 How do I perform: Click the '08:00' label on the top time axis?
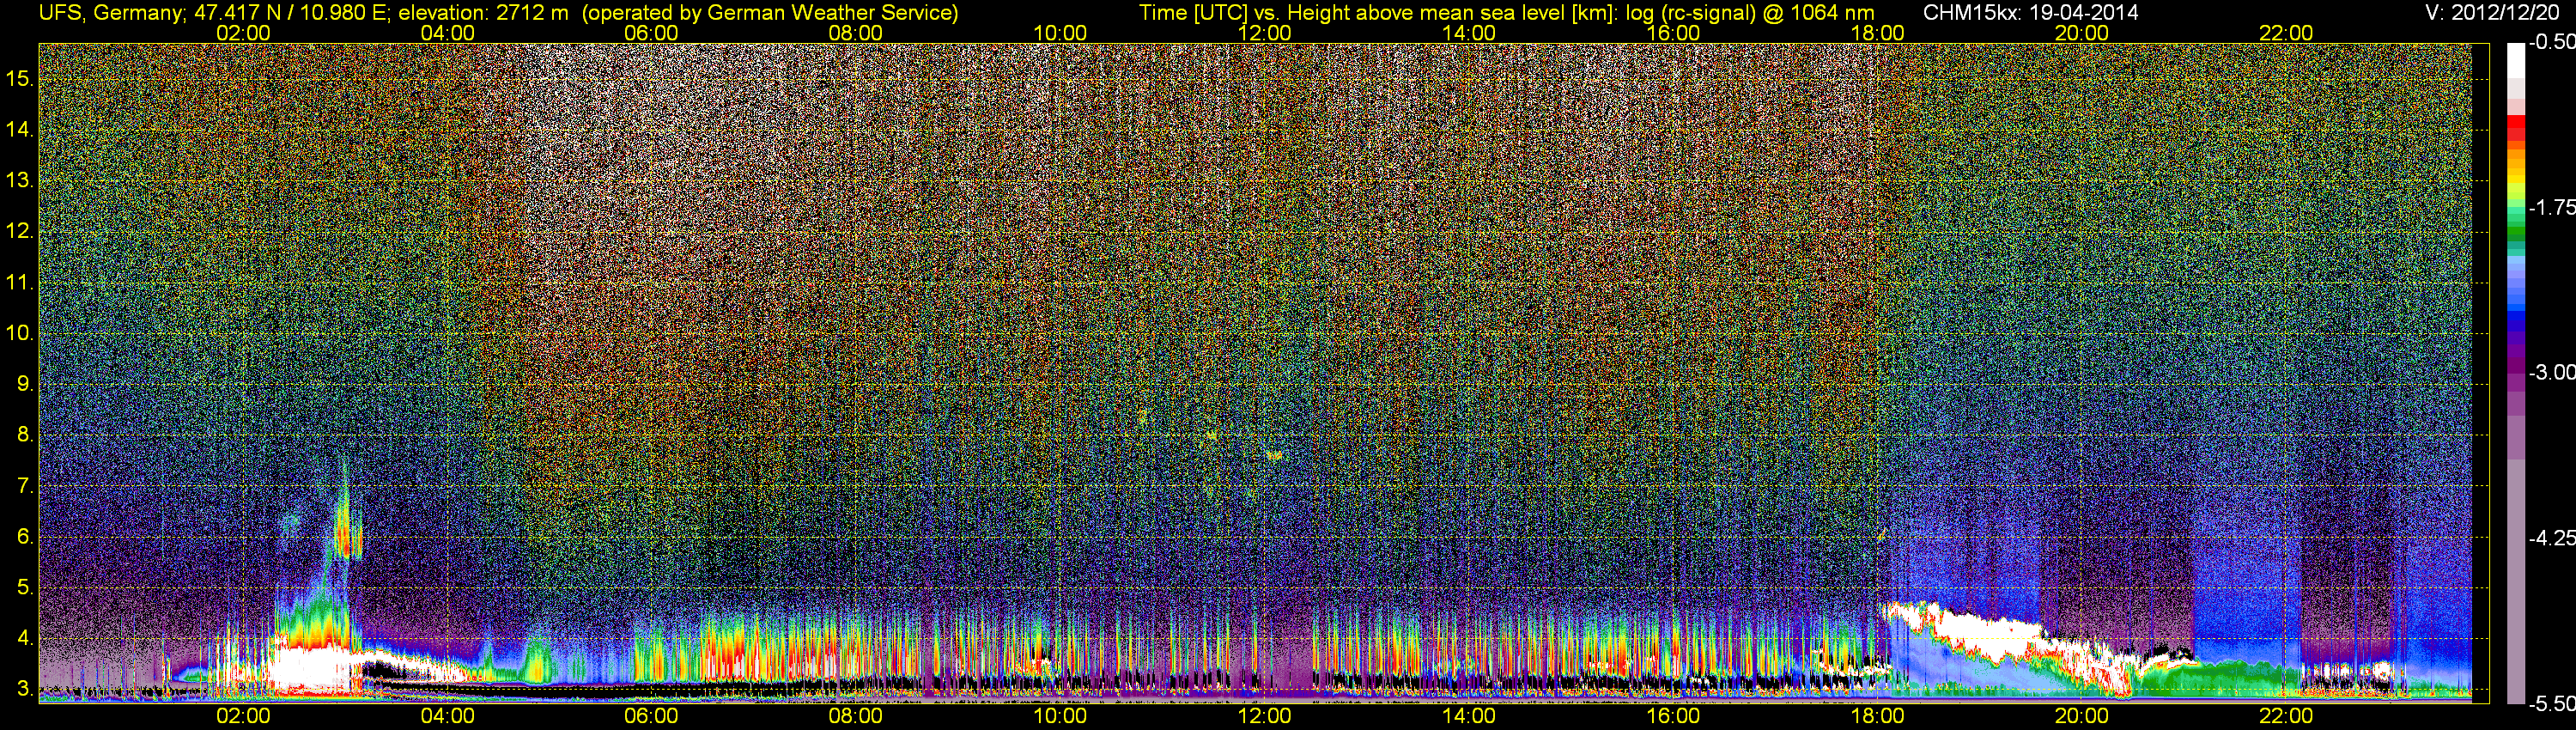[x=856, y=33]
